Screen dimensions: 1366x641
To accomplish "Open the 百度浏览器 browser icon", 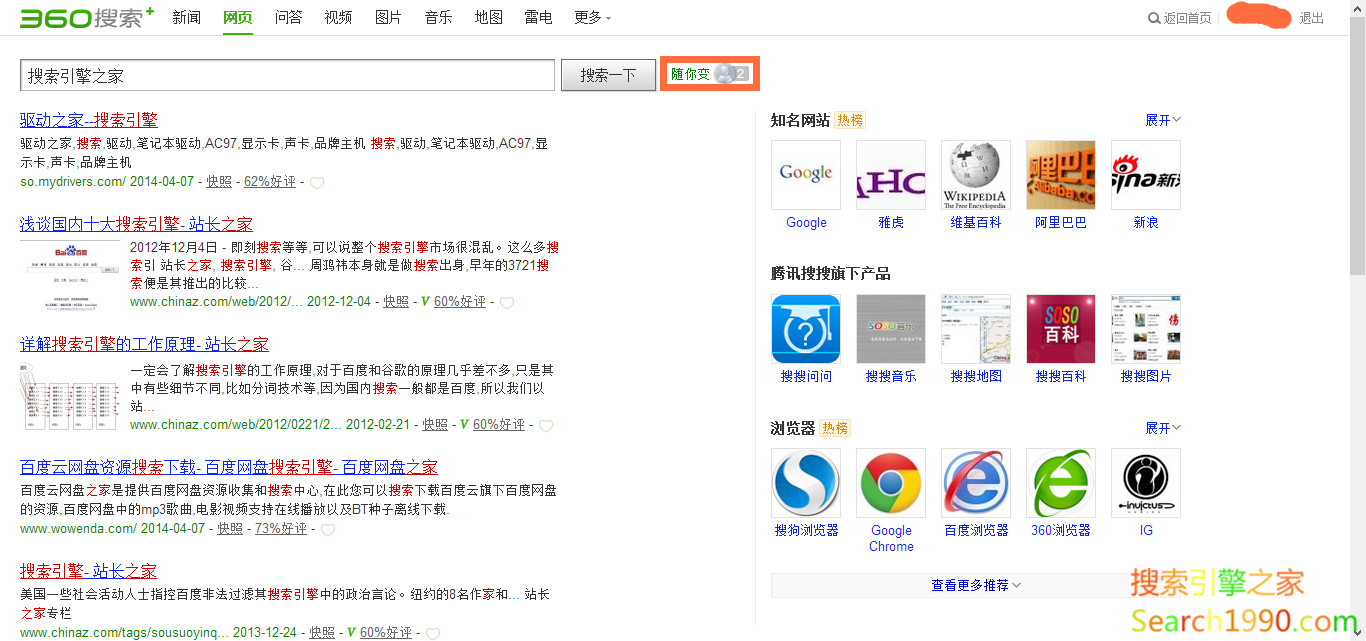I will [976, 483].
